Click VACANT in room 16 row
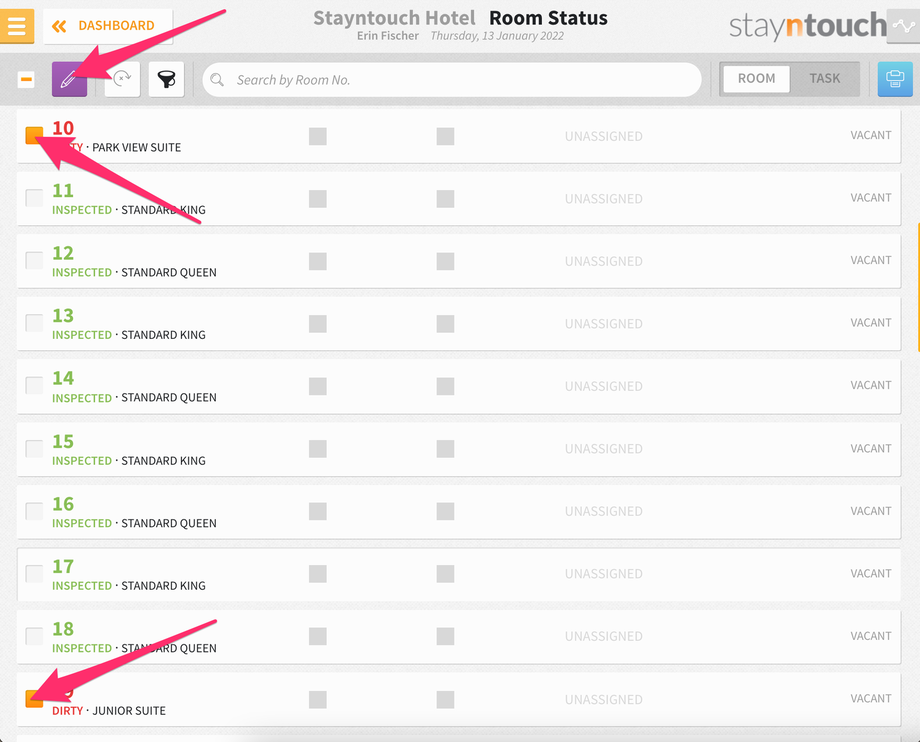Screen dimensions: 920x742 tap(871, 511)
